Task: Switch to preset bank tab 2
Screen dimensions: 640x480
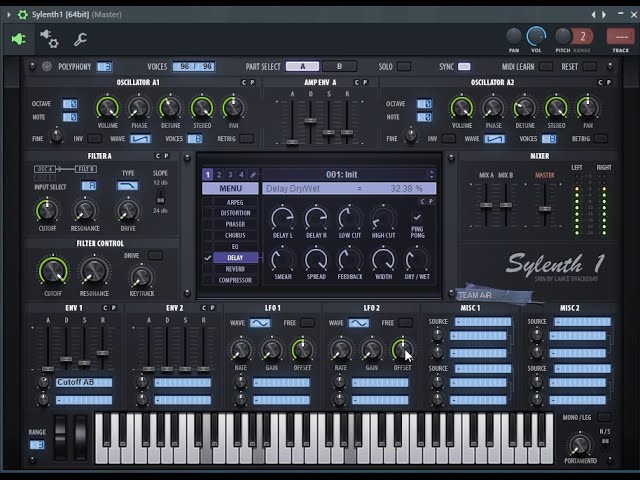Action: tap(219, 175)
